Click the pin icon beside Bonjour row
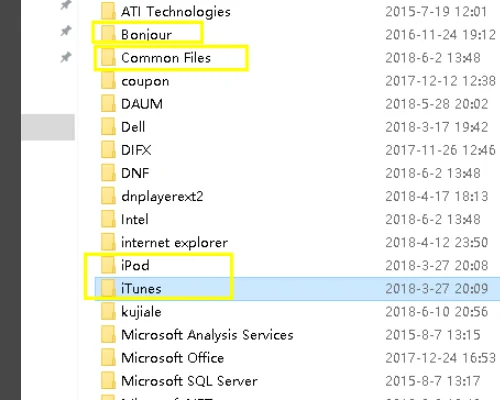 coord(66,31)
